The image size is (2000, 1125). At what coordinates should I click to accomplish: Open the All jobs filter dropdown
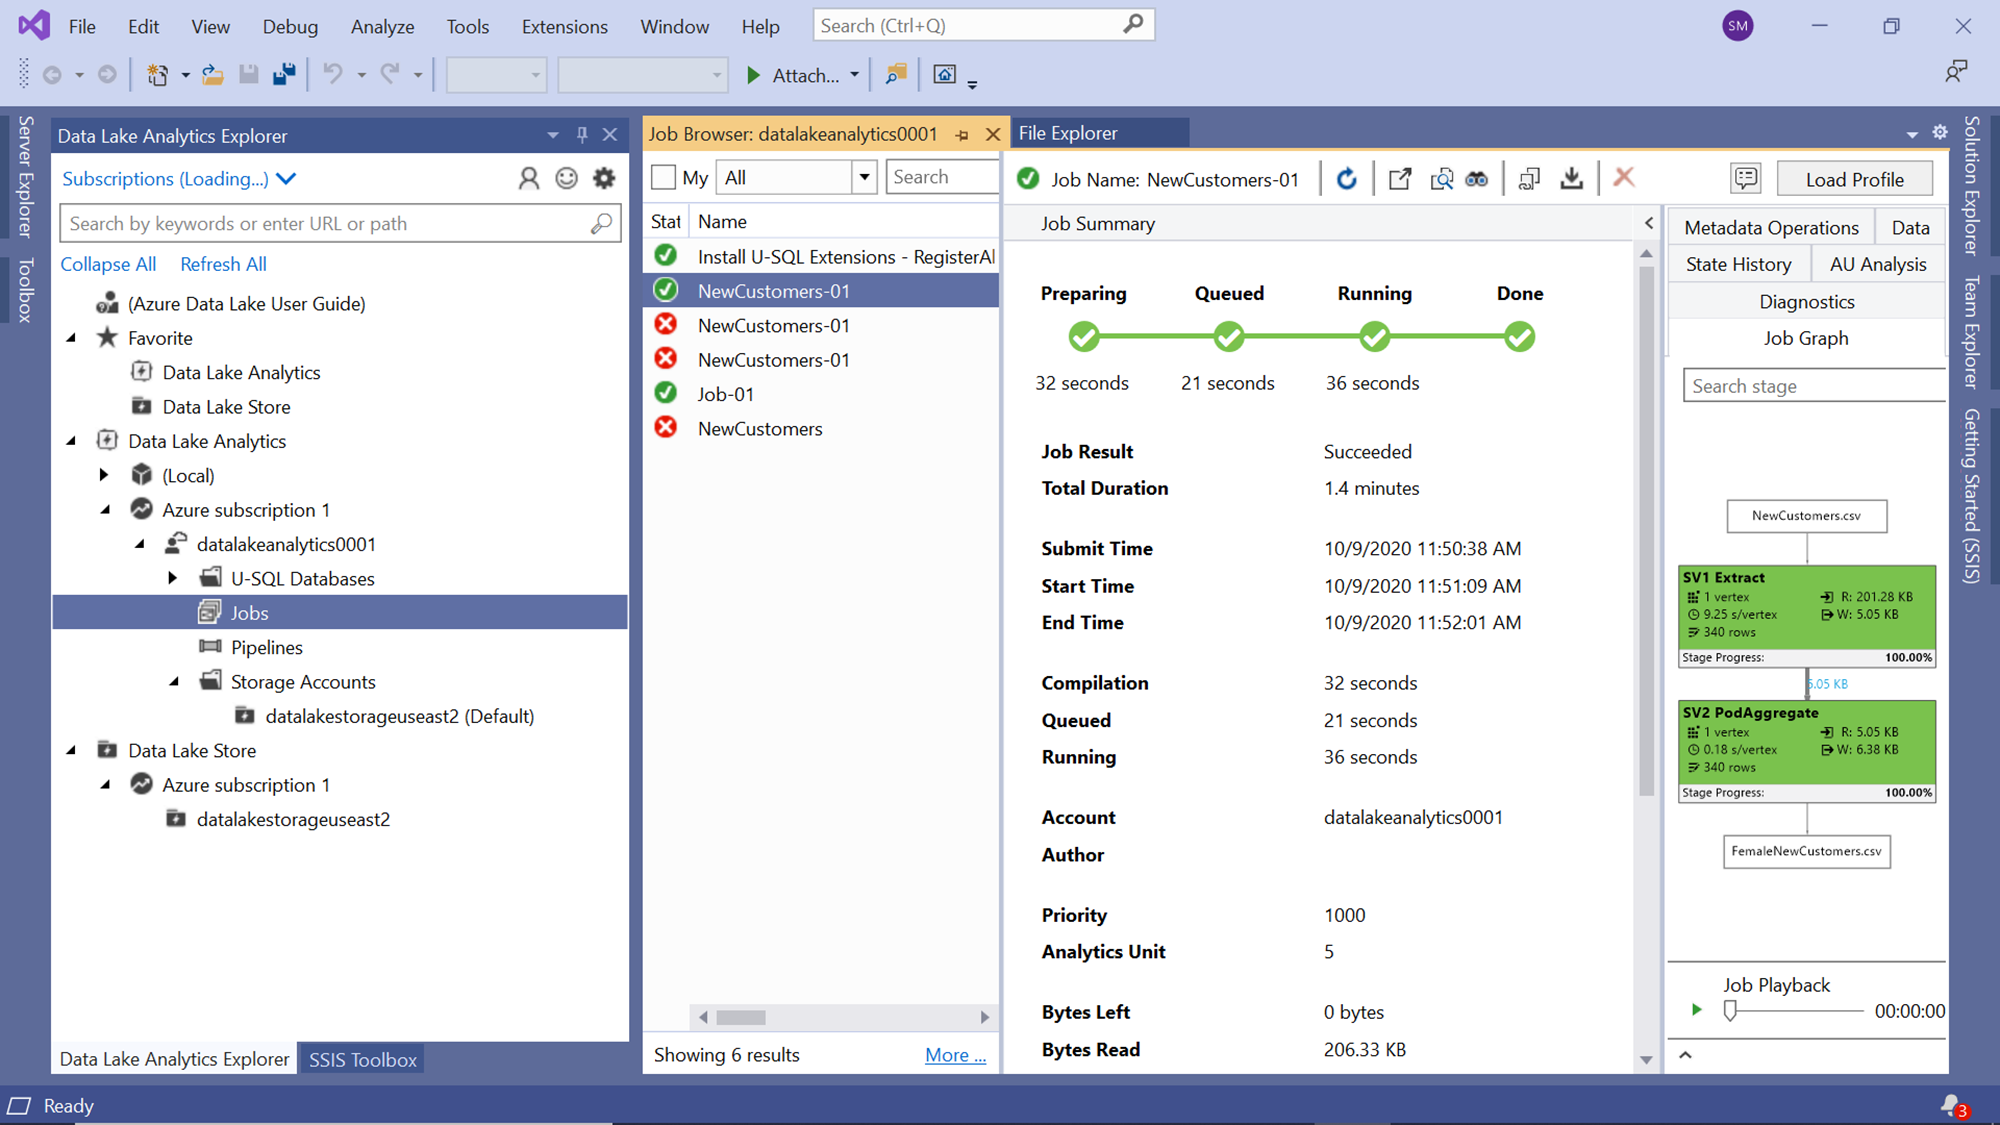tap(864, 177)
